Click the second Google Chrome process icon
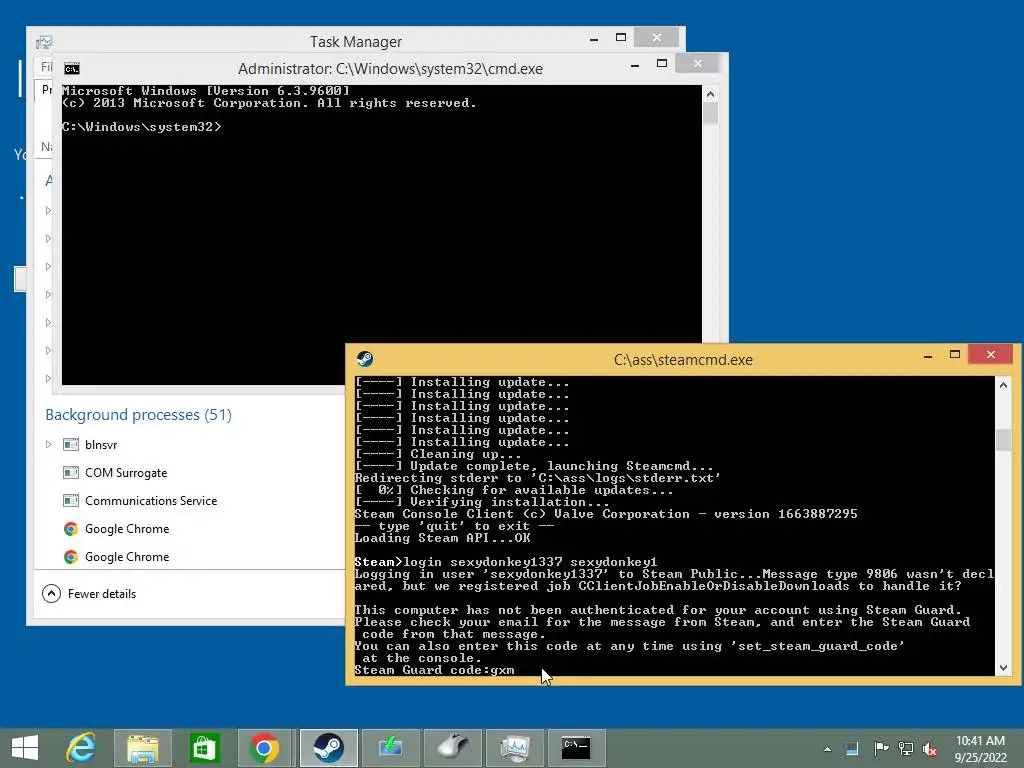 coord(71,556)
